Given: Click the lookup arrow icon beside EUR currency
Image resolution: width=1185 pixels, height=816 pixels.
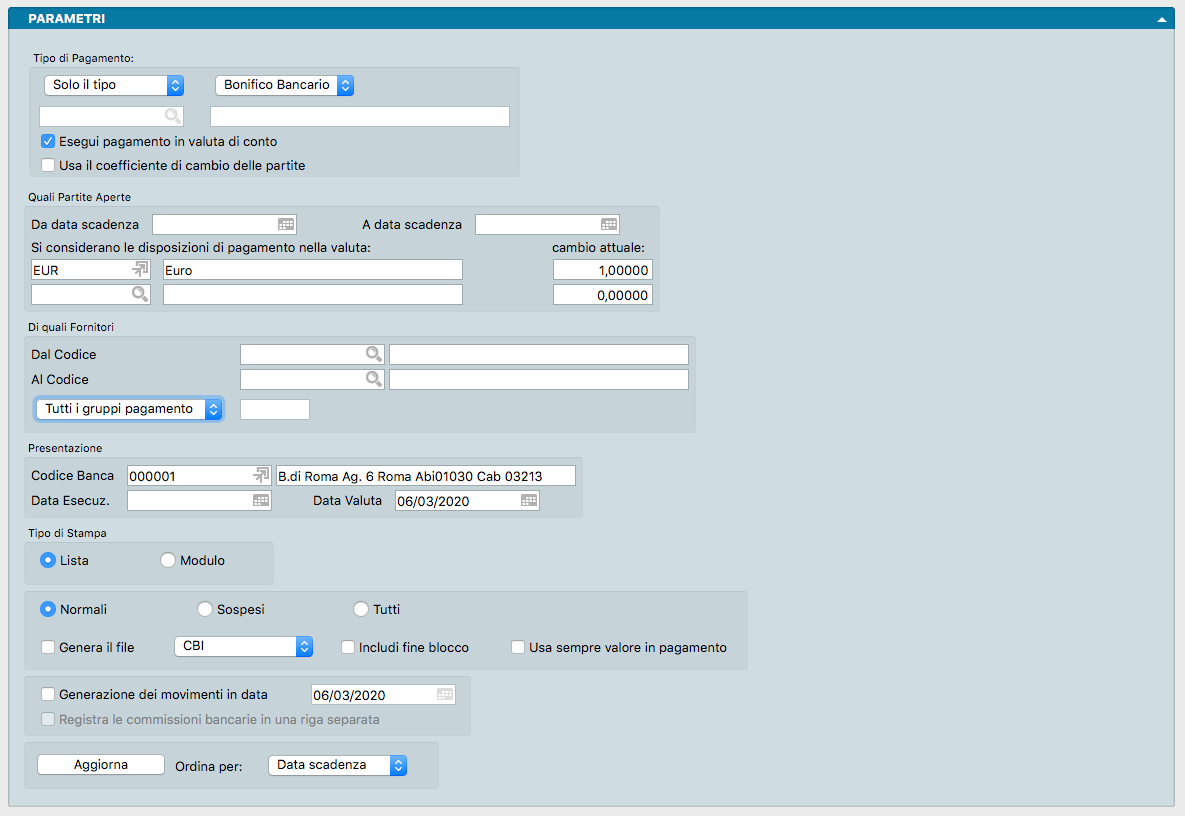Looking at the screenshot, I should 140,270.
